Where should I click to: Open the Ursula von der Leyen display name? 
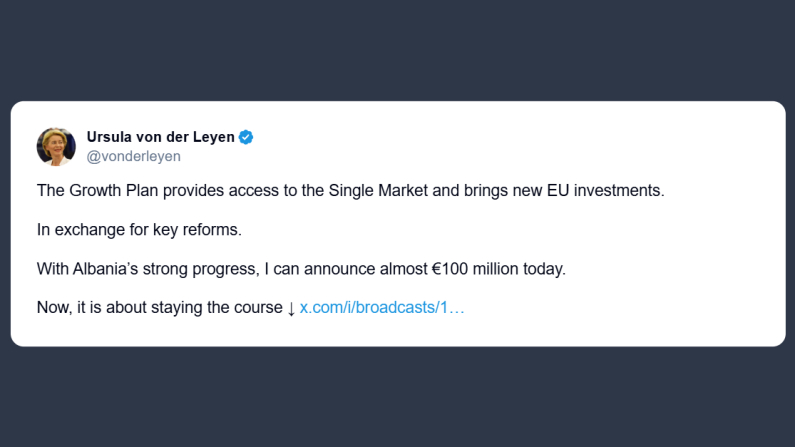point(161,137)
